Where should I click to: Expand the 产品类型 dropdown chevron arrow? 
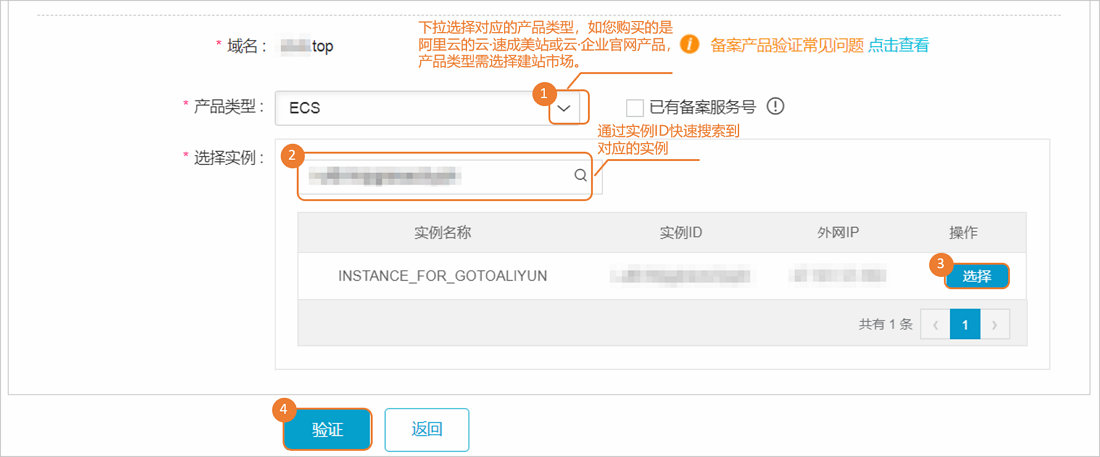(x=567, y=108)
